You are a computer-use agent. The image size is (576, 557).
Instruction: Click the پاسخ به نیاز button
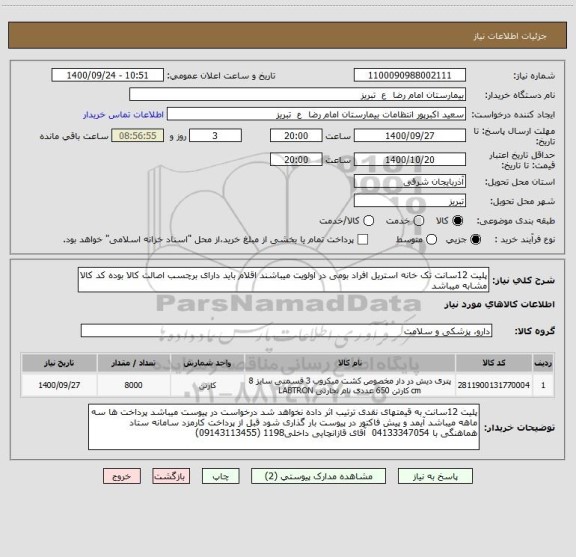[x=435, y=476]
